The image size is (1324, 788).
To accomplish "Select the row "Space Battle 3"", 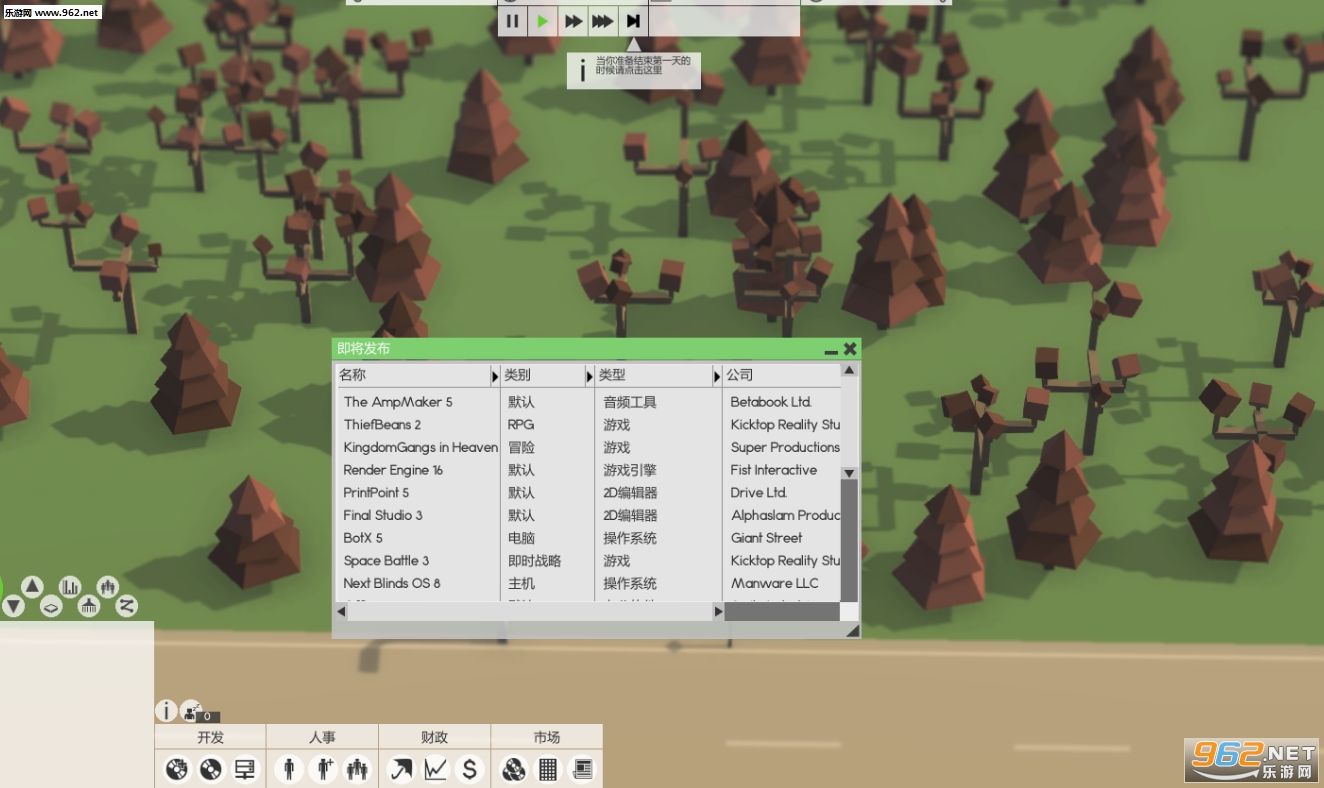I will [588, 561].
